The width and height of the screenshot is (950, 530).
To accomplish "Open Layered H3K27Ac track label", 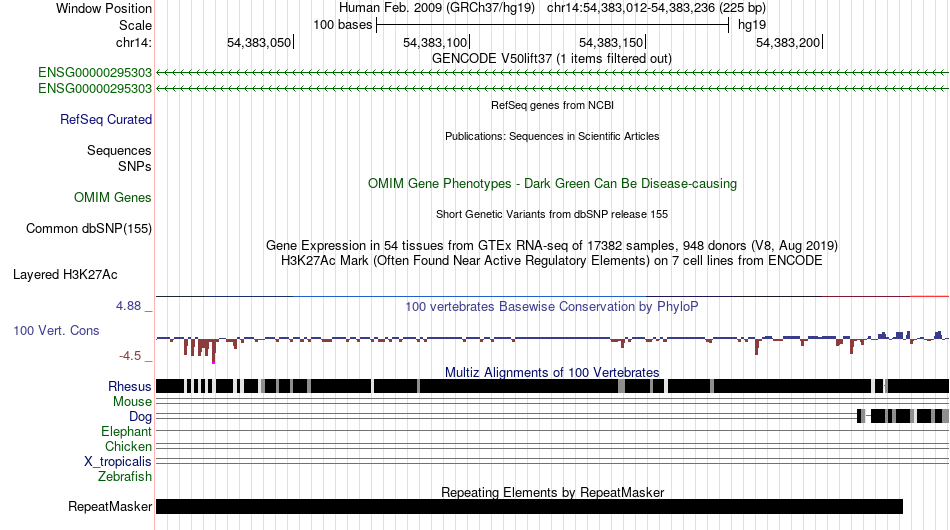I will click(x=65, y=274).
